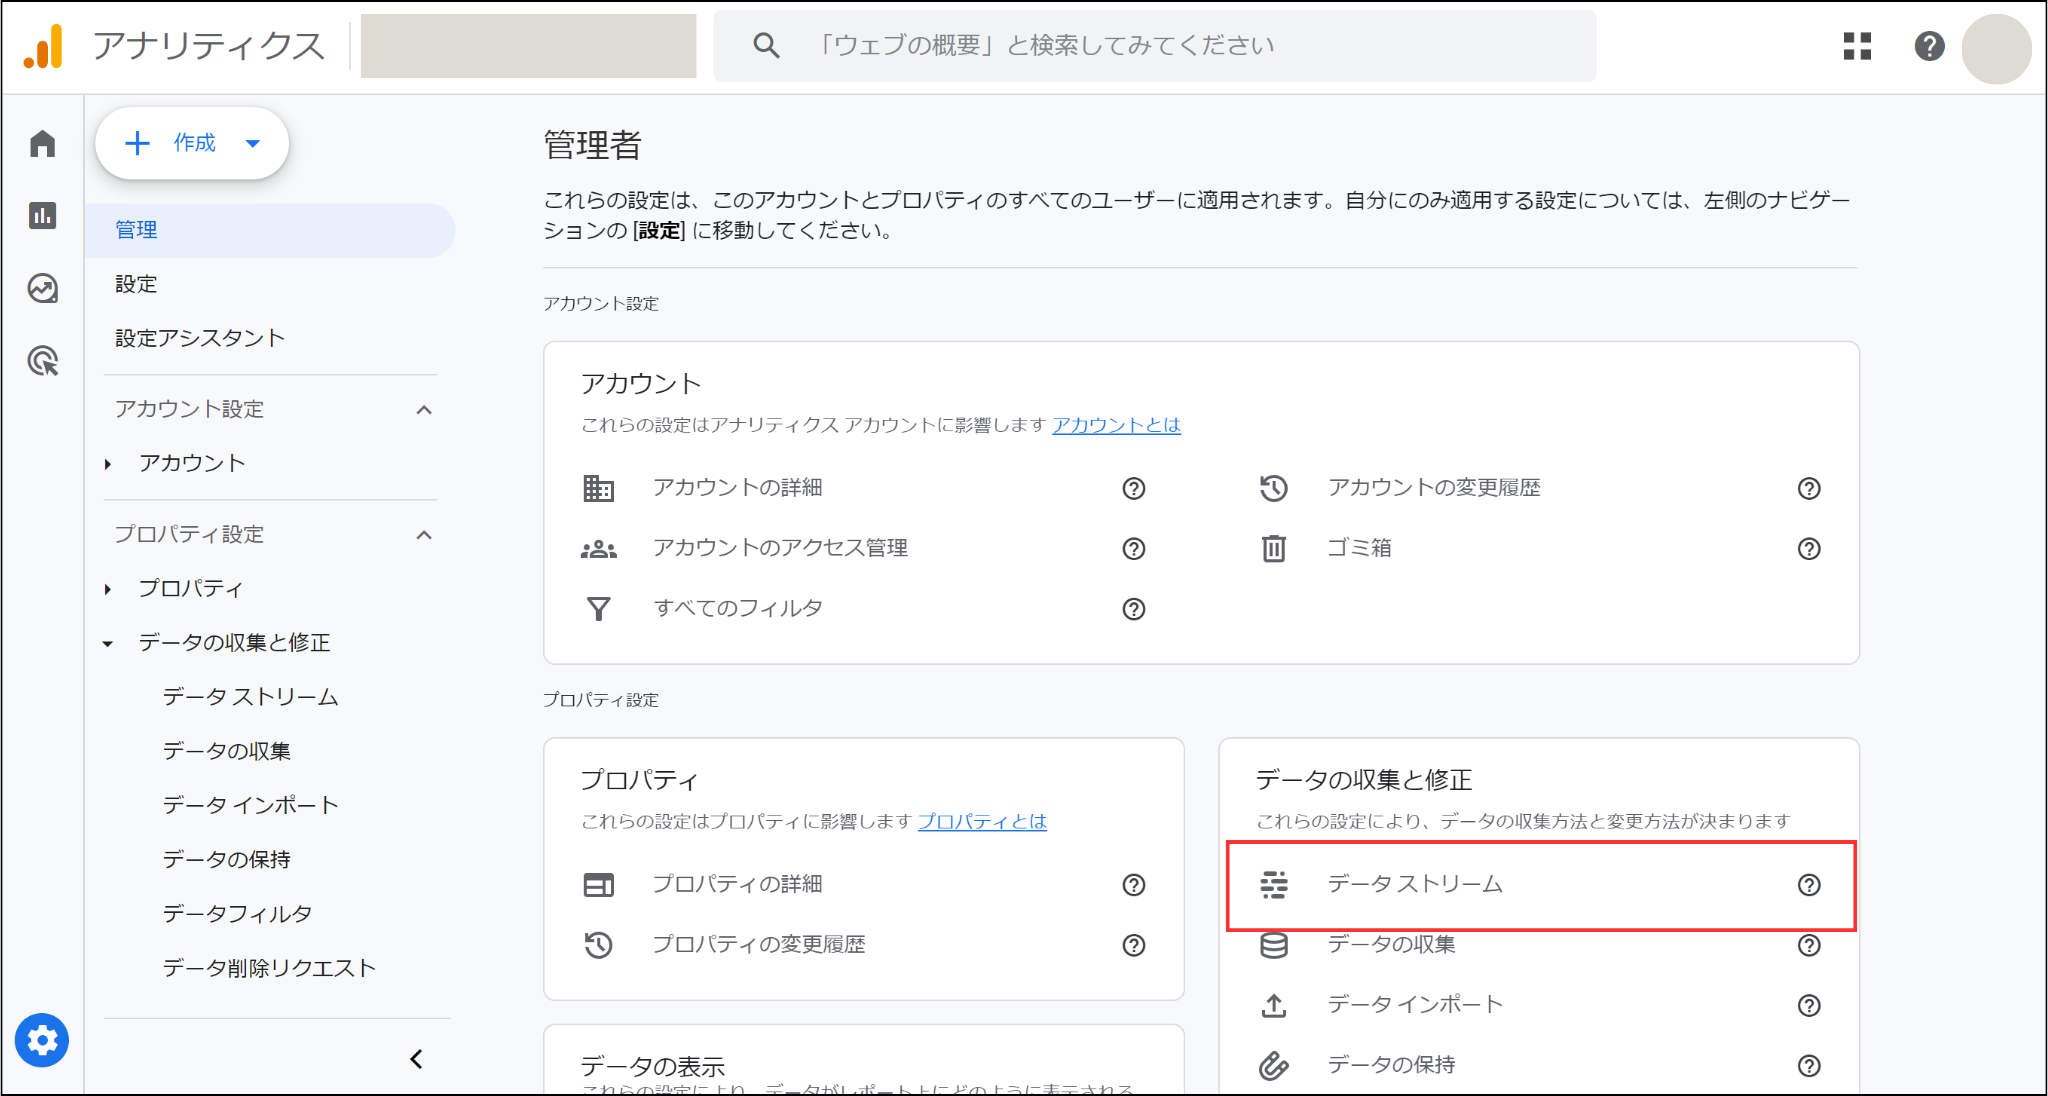Screen dimensions: 2048x1096
Task: Click help icon for データの保持 card row
Action: [x=1809, y=1065]
